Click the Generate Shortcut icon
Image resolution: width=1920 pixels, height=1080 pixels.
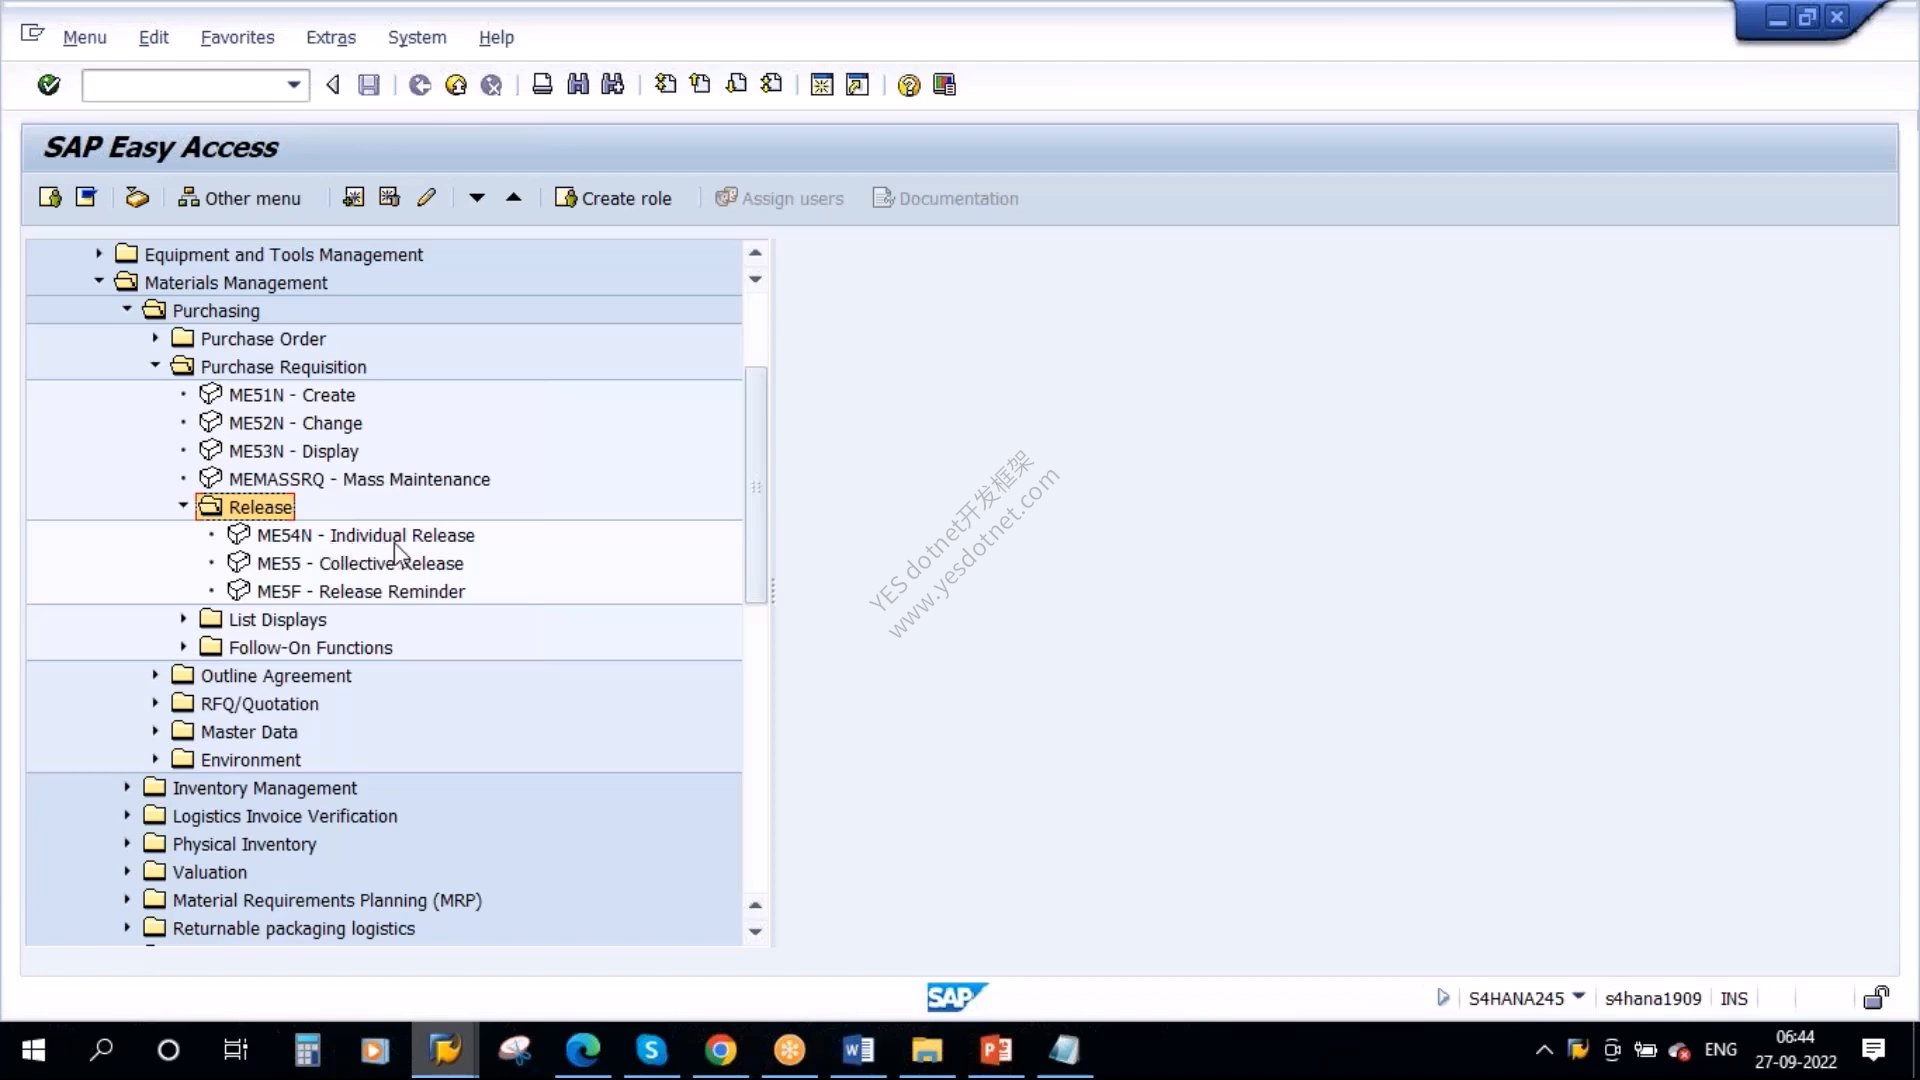tap(857, 85)
